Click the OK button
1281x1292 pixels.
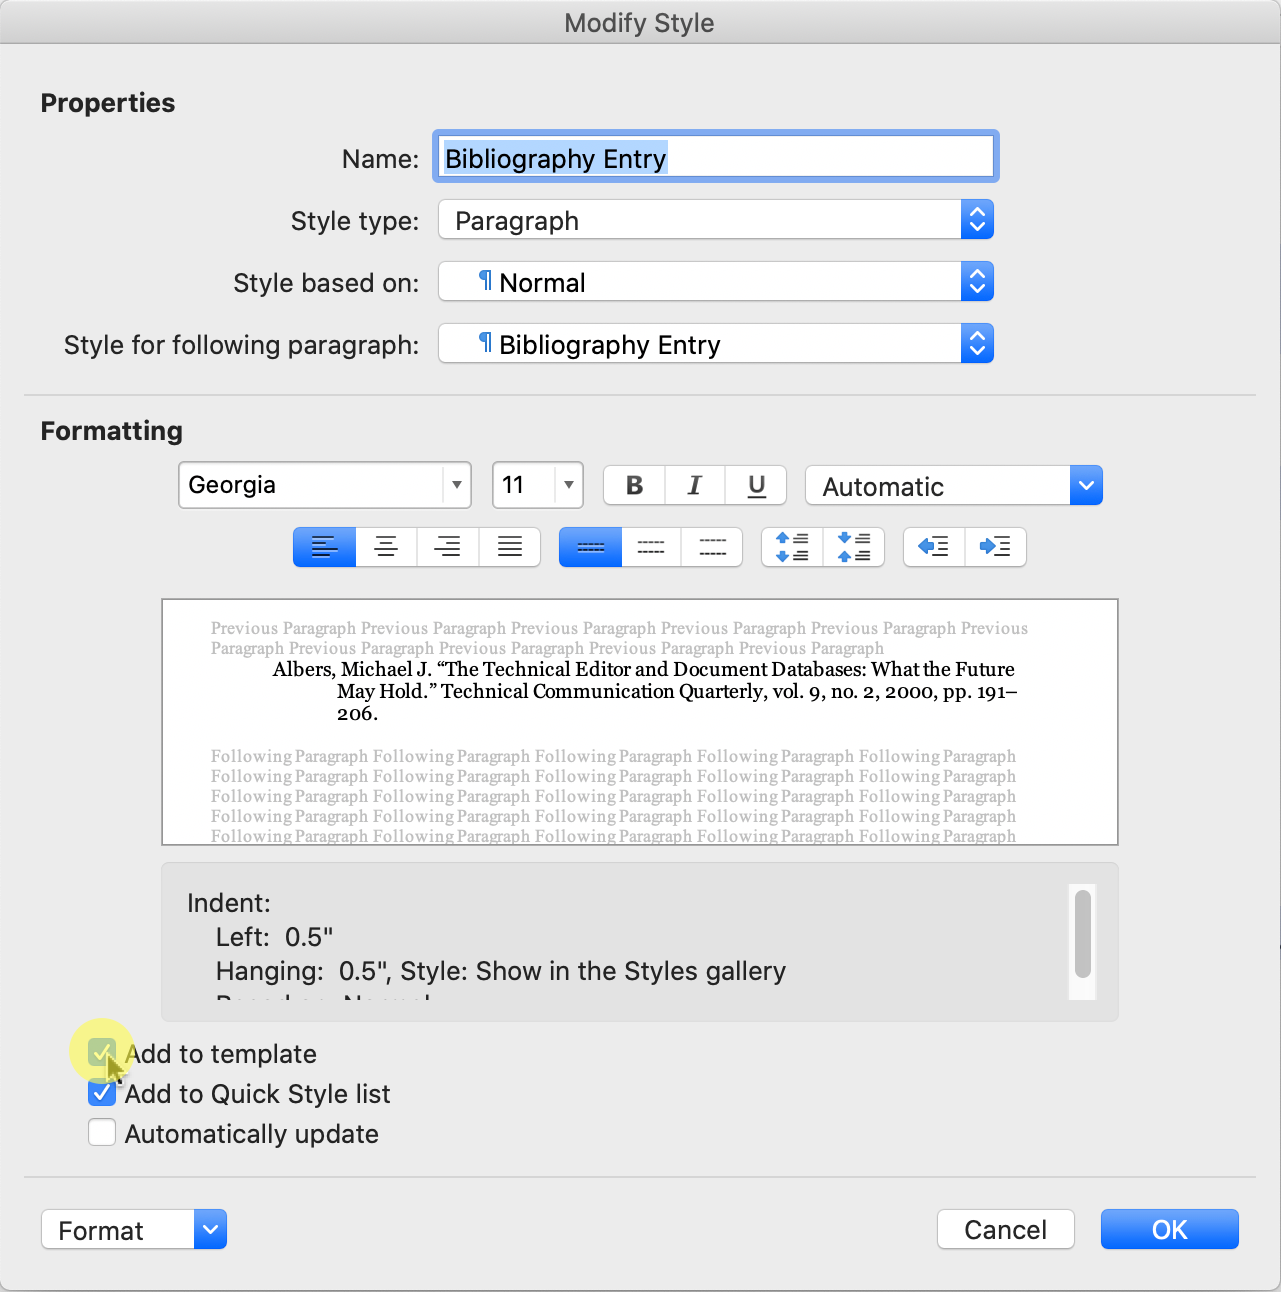1169,1230
